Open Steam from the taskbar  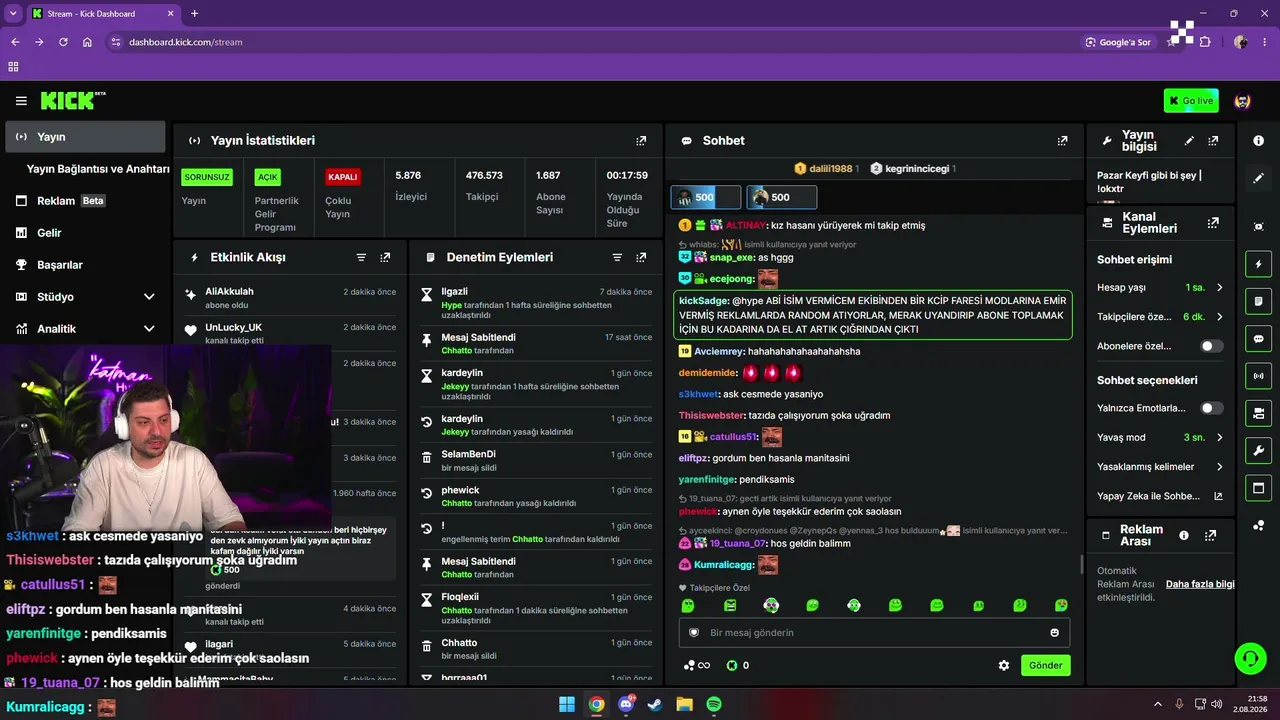[x=654, y=704]
